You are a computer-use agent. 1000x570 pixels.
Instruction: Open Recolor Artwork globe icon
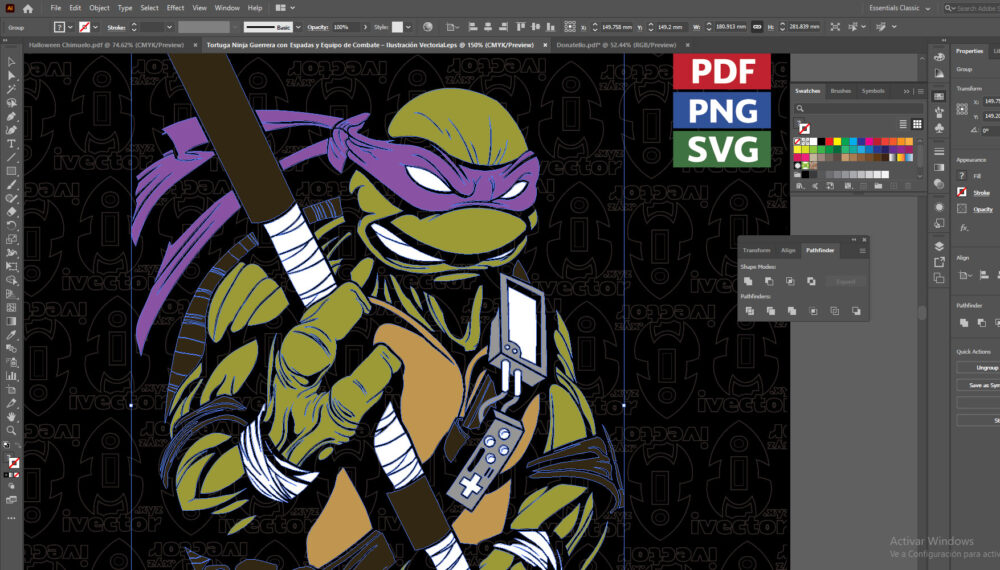(x=427, y=27)
